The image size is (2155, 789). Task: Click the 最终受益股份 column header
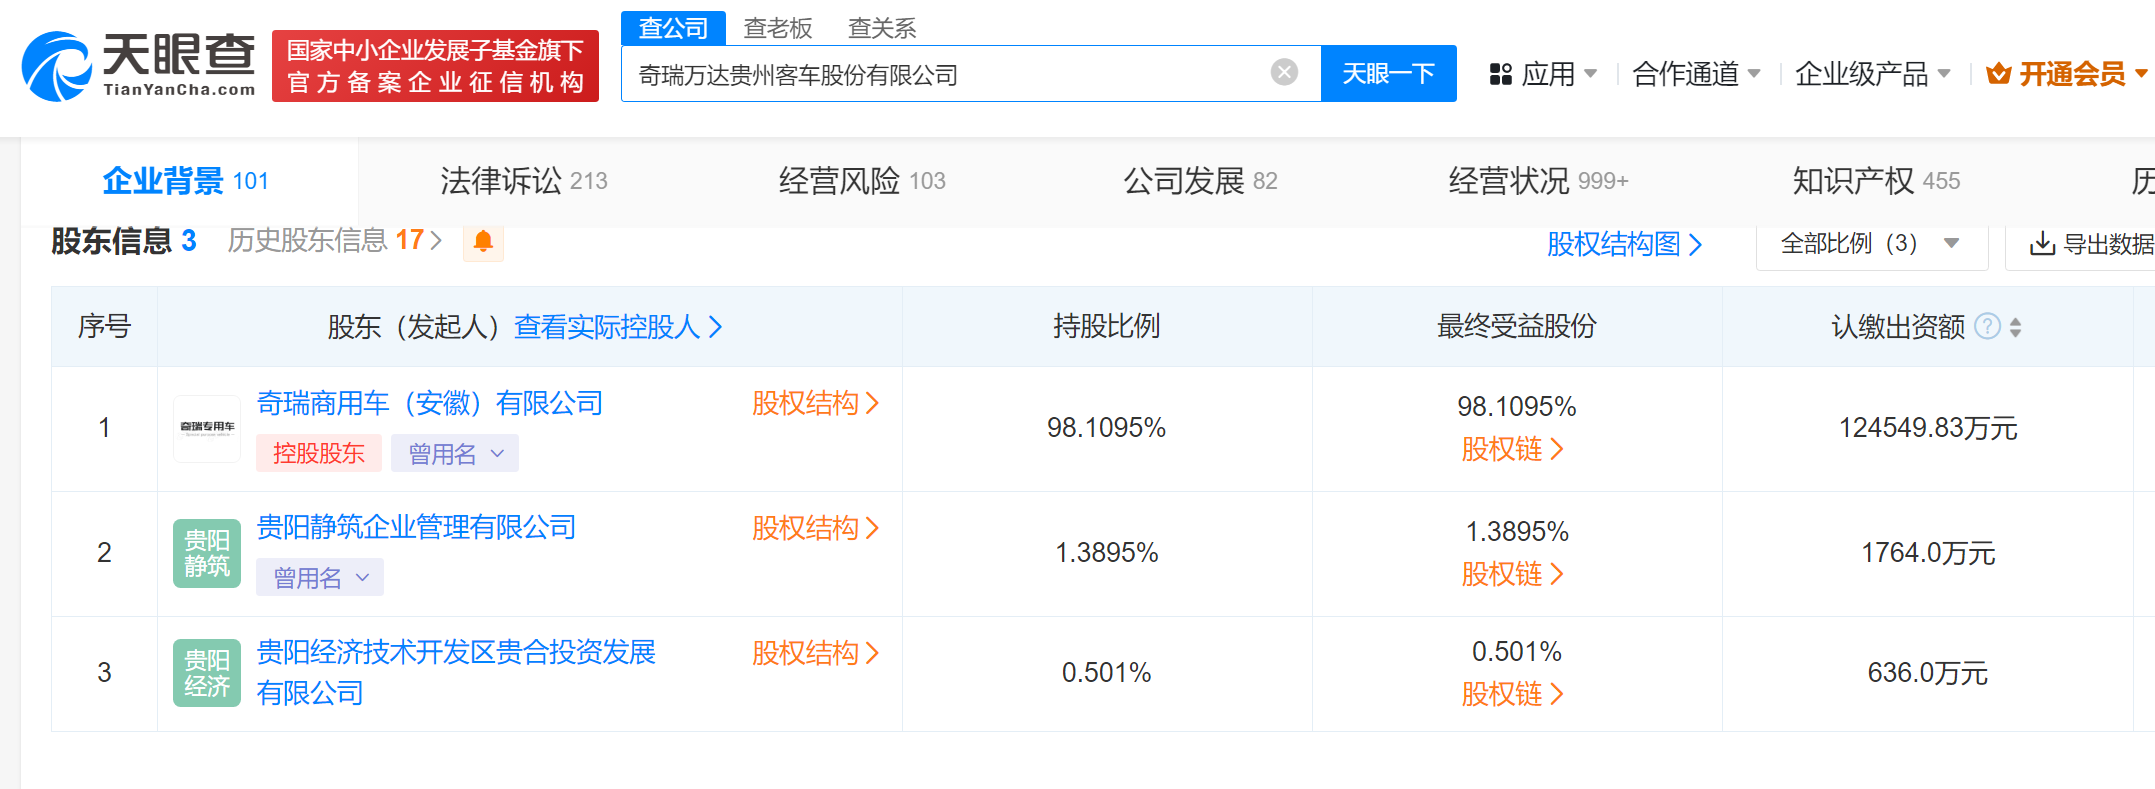pos(1516,326)
